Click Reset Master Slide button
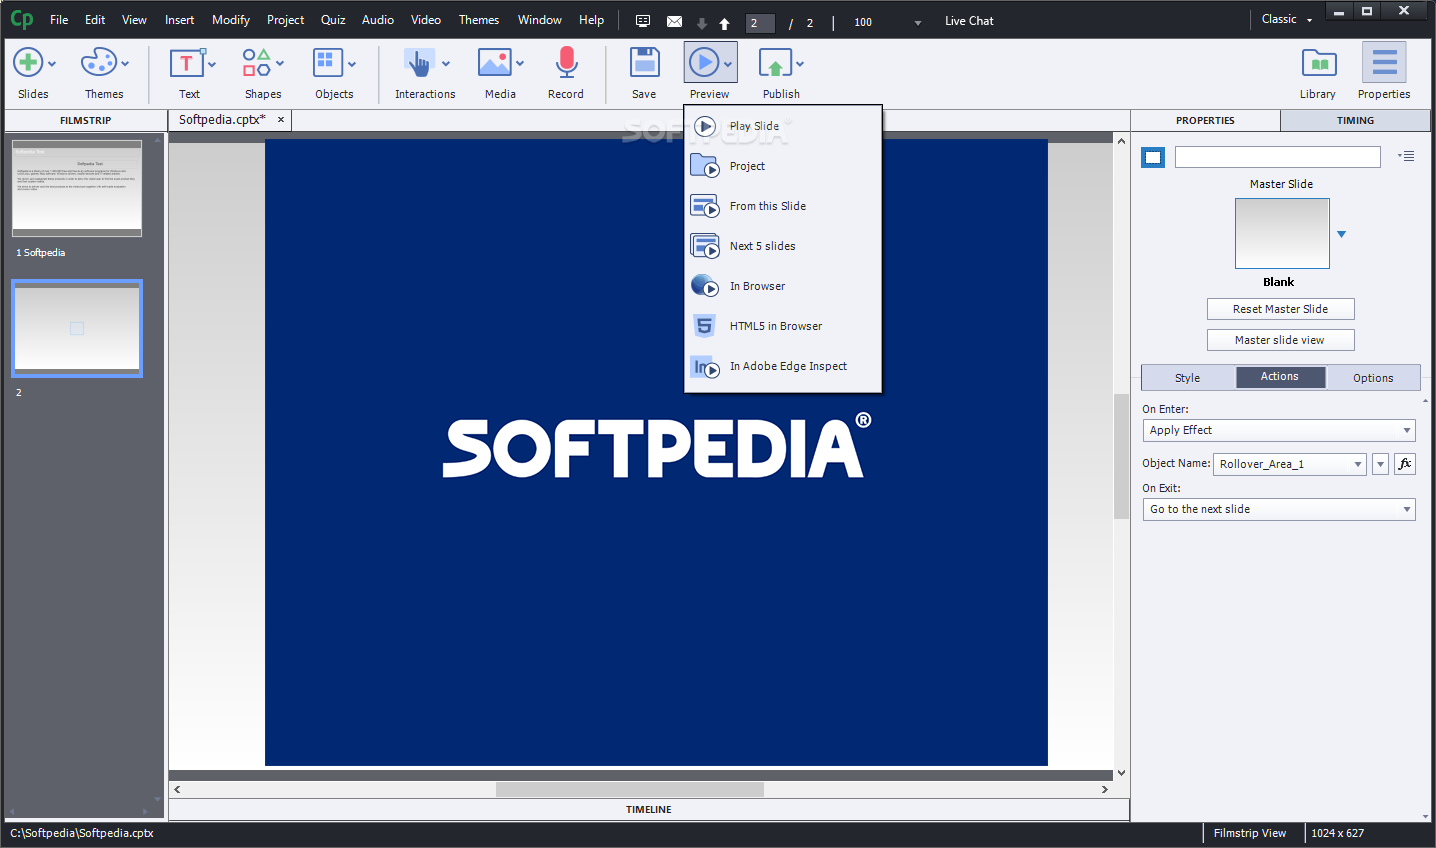The height and width of the screenshot is (848, 1436). click(1280, 309)
